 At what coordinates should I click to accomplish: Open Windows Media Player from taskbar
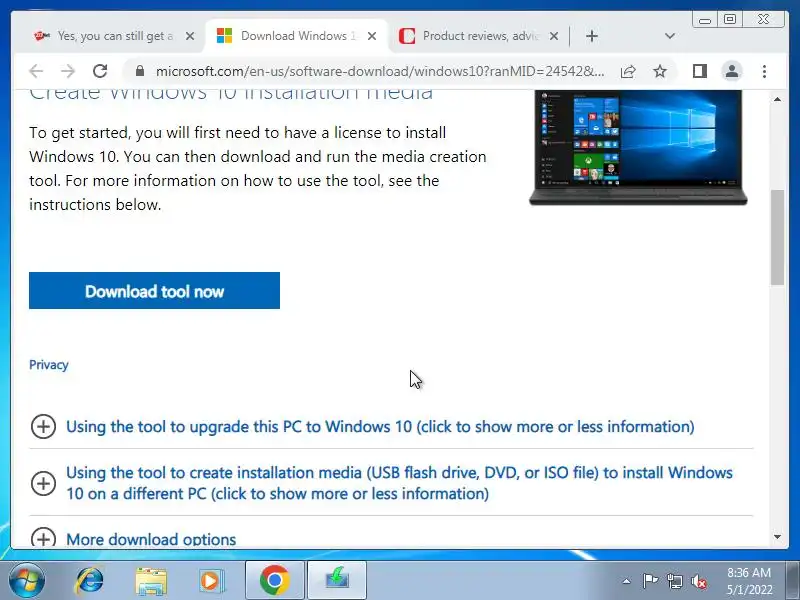(x=211, y=581)
